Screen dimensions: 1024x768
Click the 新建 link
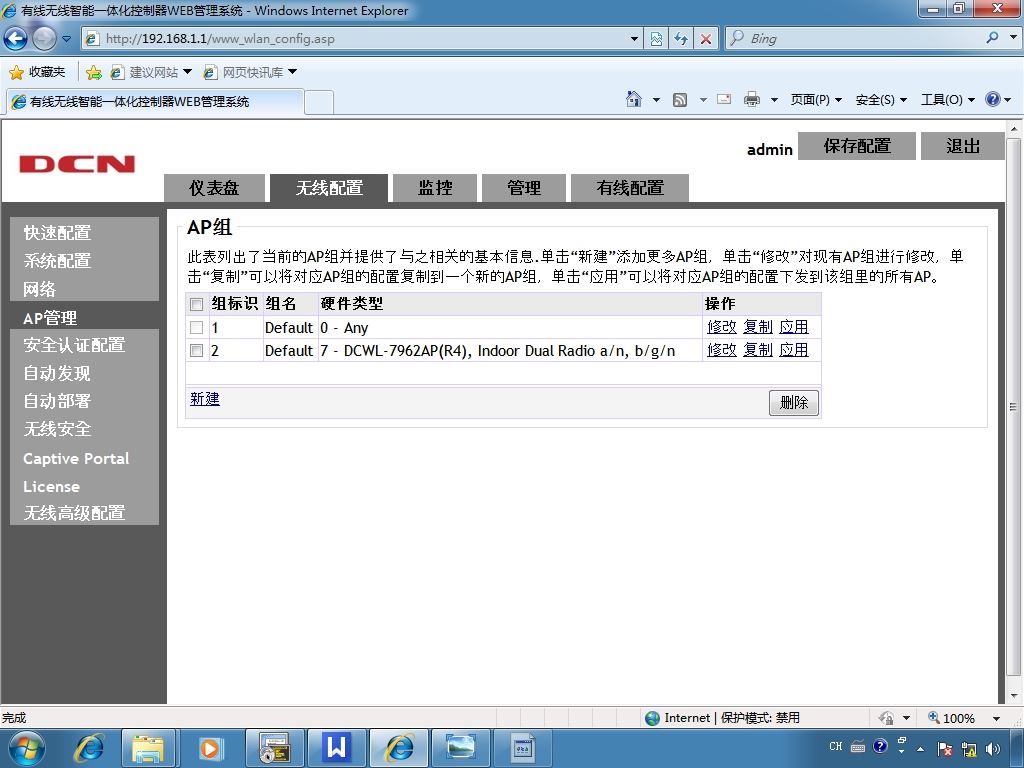(204, 398)
